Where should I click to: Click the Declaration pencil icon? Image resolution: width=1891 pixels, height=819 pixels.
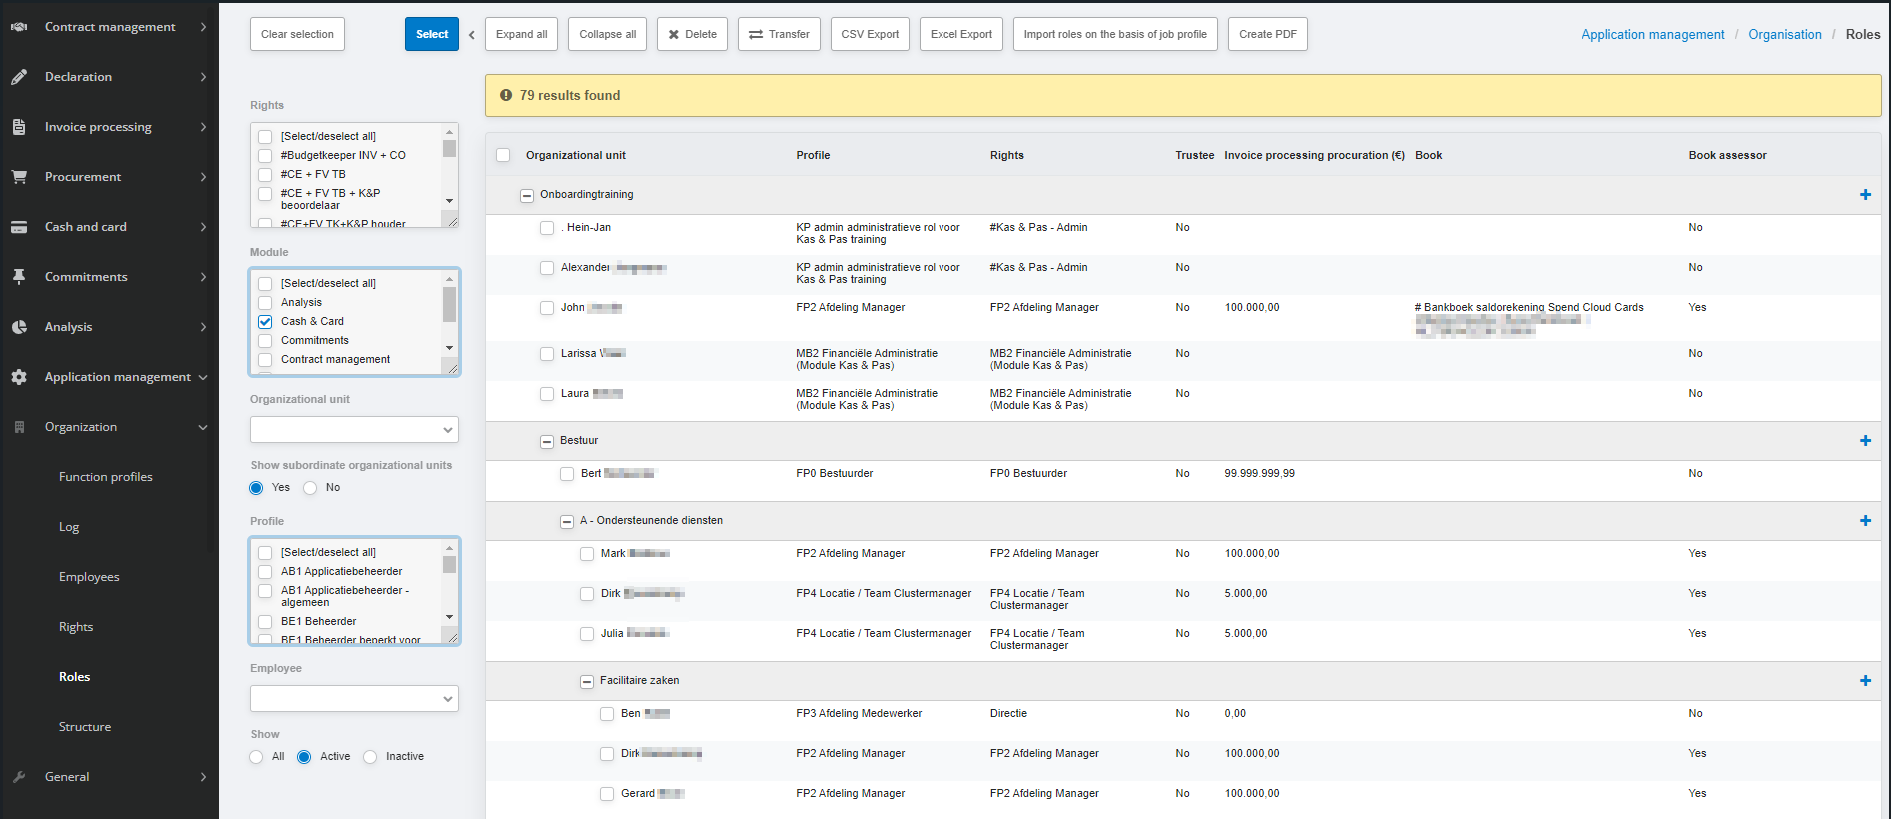coord(19,77)
